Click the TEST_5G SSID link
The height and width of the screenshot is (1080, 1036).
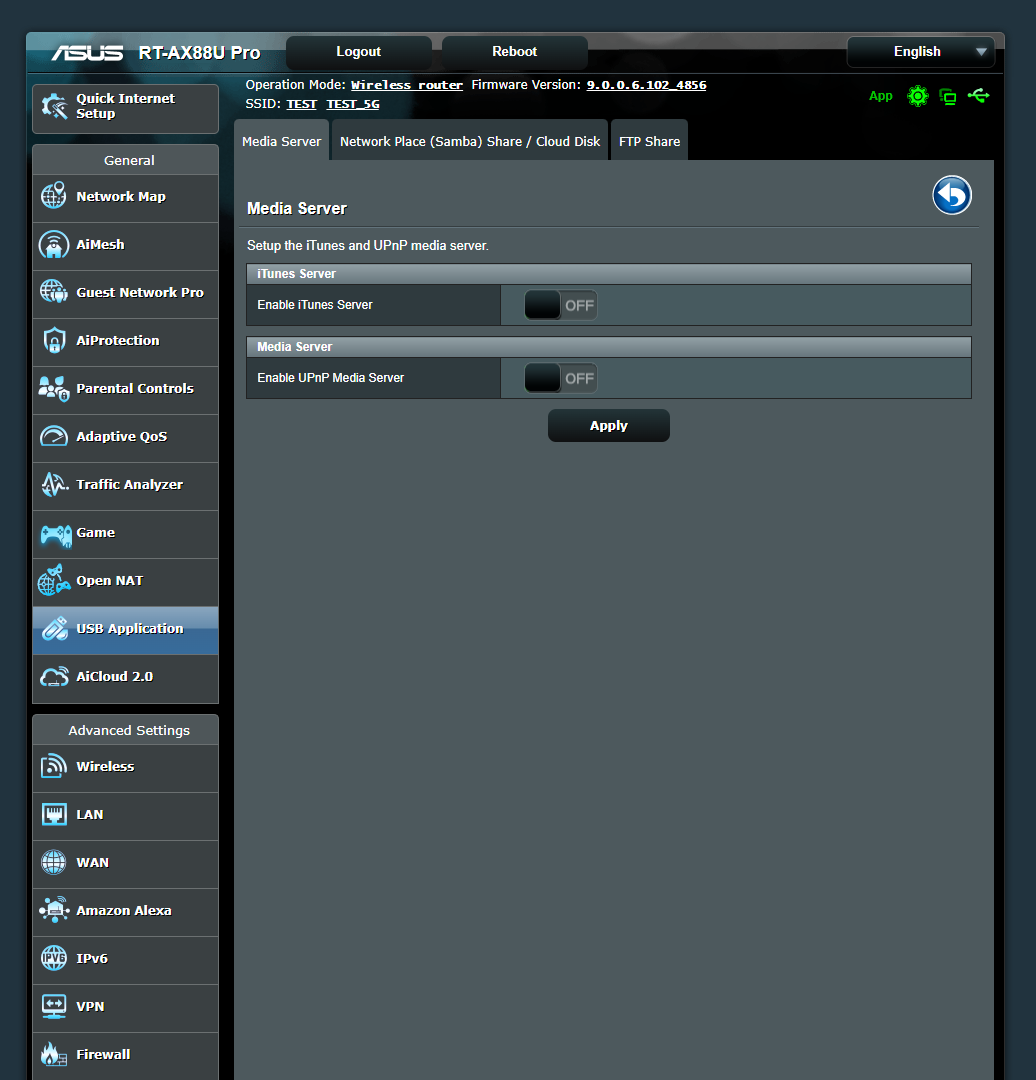[353, 104]
